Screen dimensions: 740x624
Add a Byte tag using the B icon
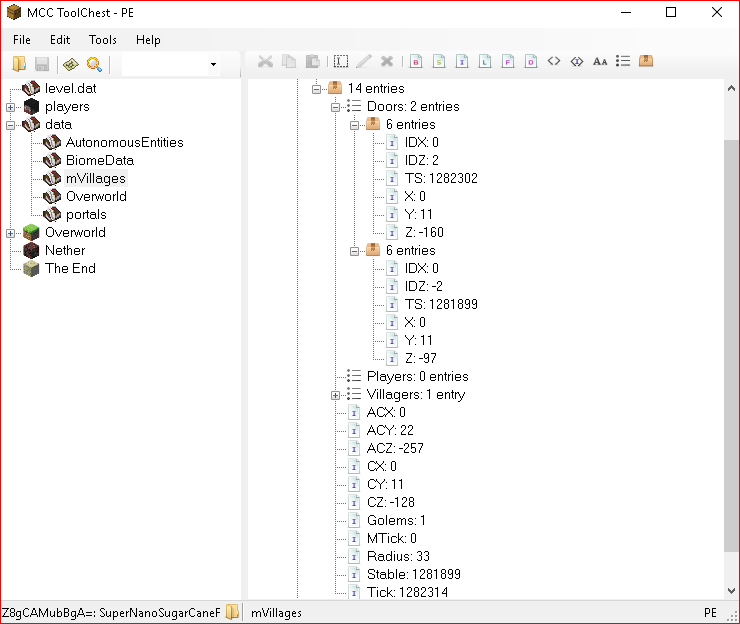coord(415,61)
